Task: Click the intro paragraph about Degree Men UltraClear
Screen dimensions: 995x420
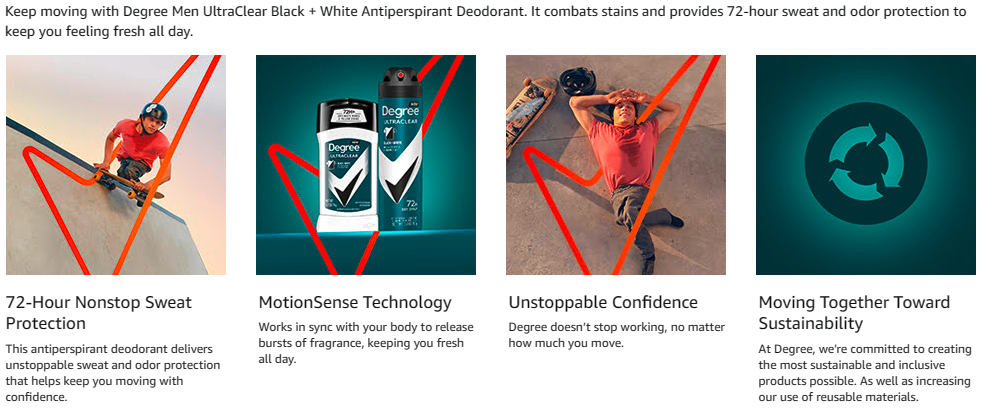Action: (x=486, y=21)
